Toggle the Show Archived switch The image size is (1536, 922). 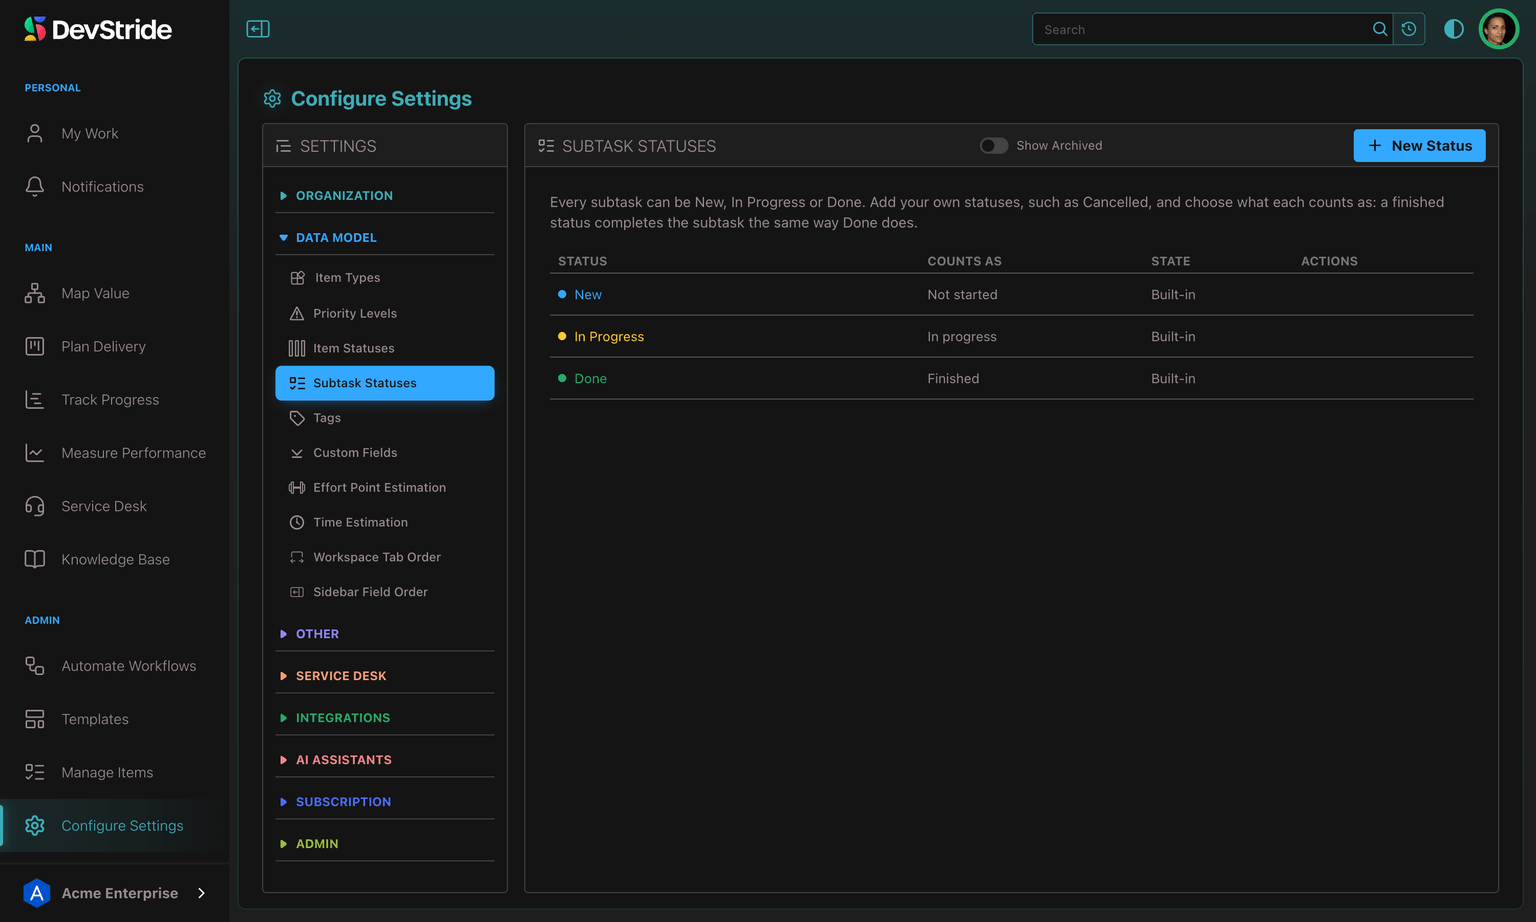[x=994, y=146]
